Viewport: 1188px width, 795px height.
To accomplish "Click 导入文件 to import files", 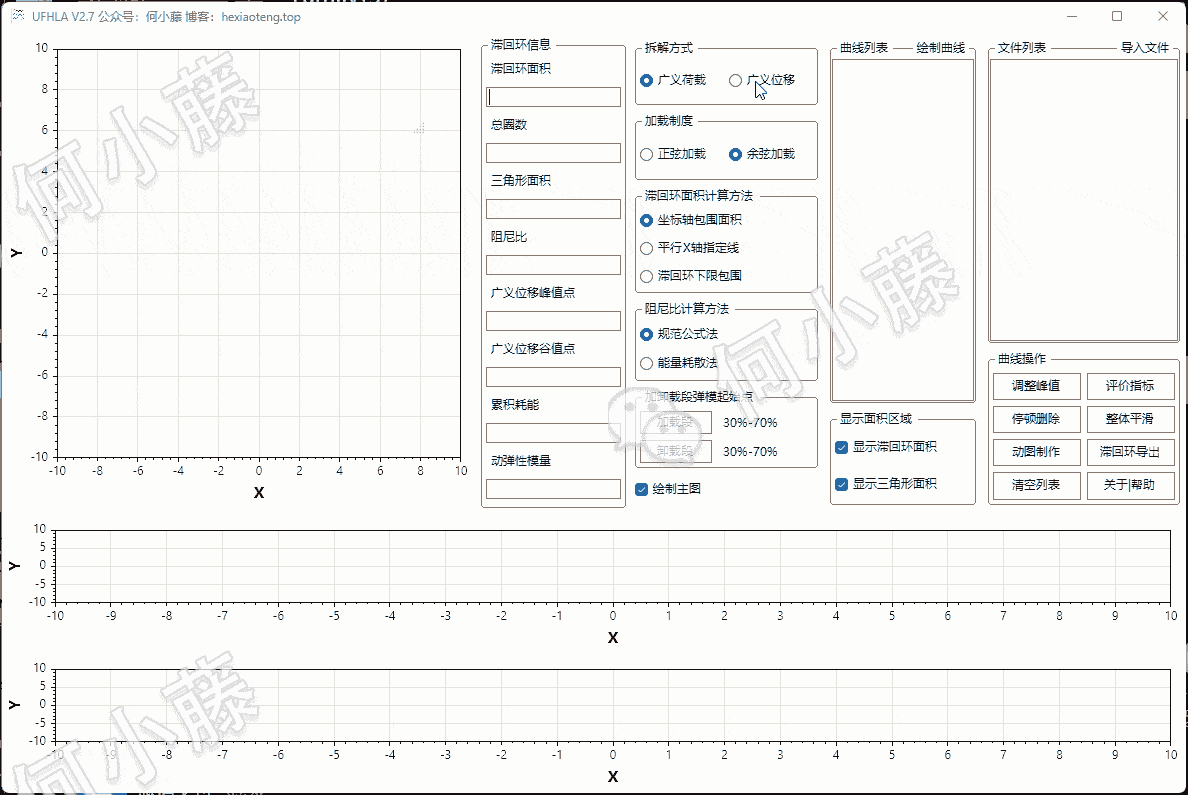I will (1144, 48).
